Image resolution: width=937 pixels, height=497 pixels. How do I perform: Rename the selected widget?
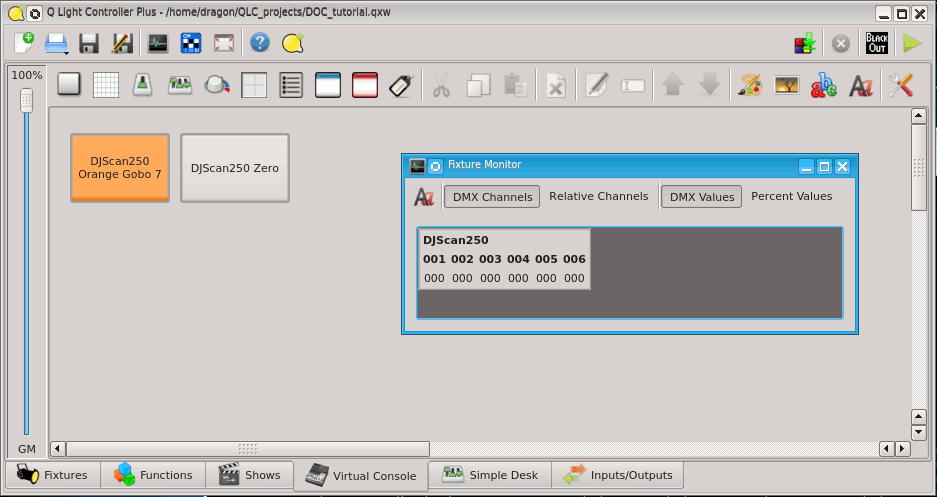click(633, 85)
